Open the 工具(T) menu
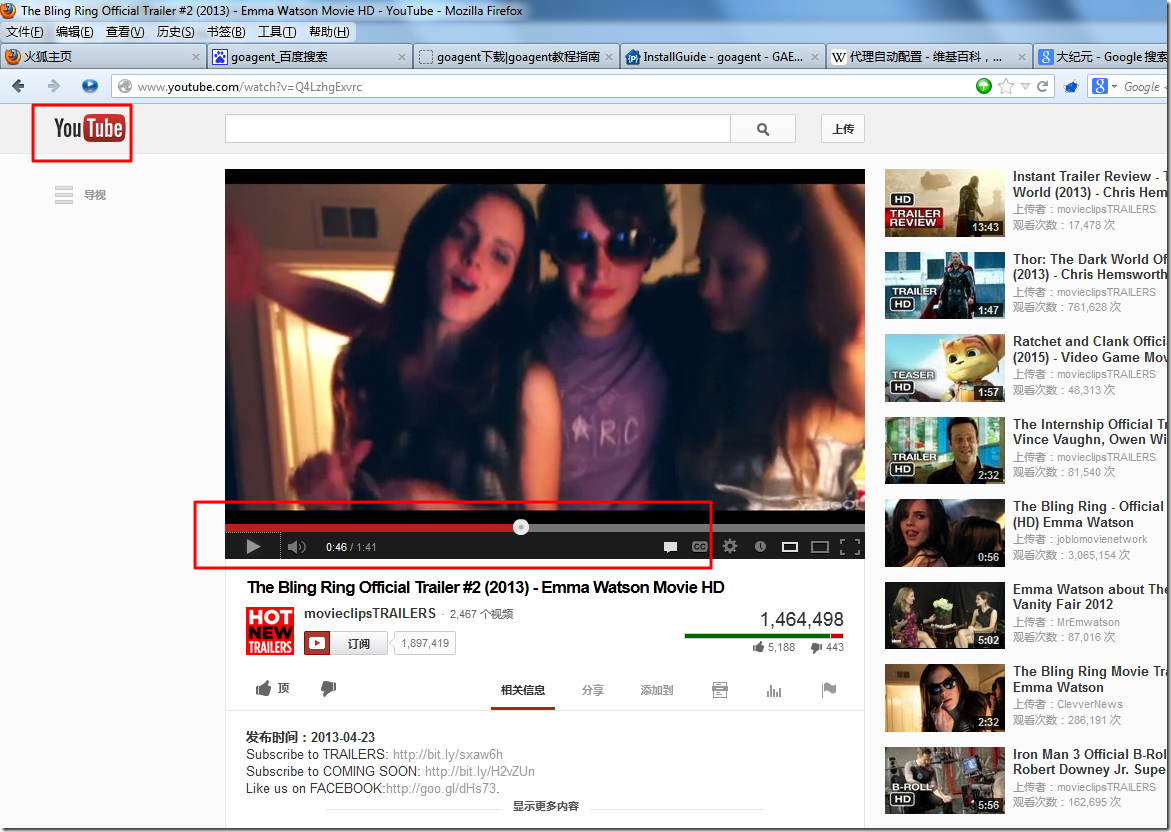The width and height of the screenshot is (1171, 832). pos(277,31)
